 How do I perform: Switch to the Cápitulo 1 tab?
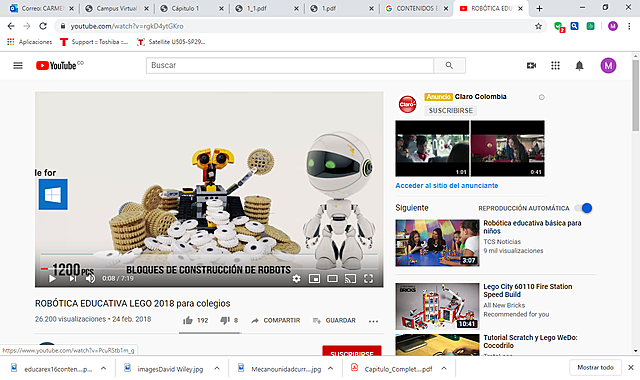[192, 8]
